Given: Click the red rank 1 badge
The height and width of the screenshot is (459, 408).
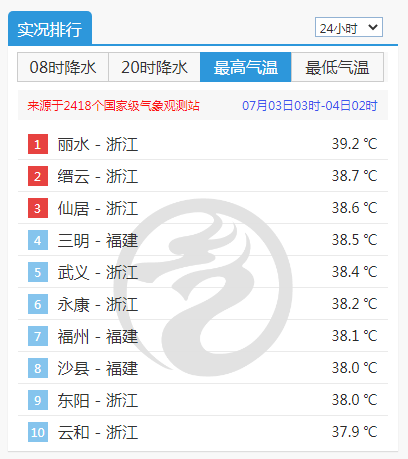Looking at the screenshot, I should 38,144.
